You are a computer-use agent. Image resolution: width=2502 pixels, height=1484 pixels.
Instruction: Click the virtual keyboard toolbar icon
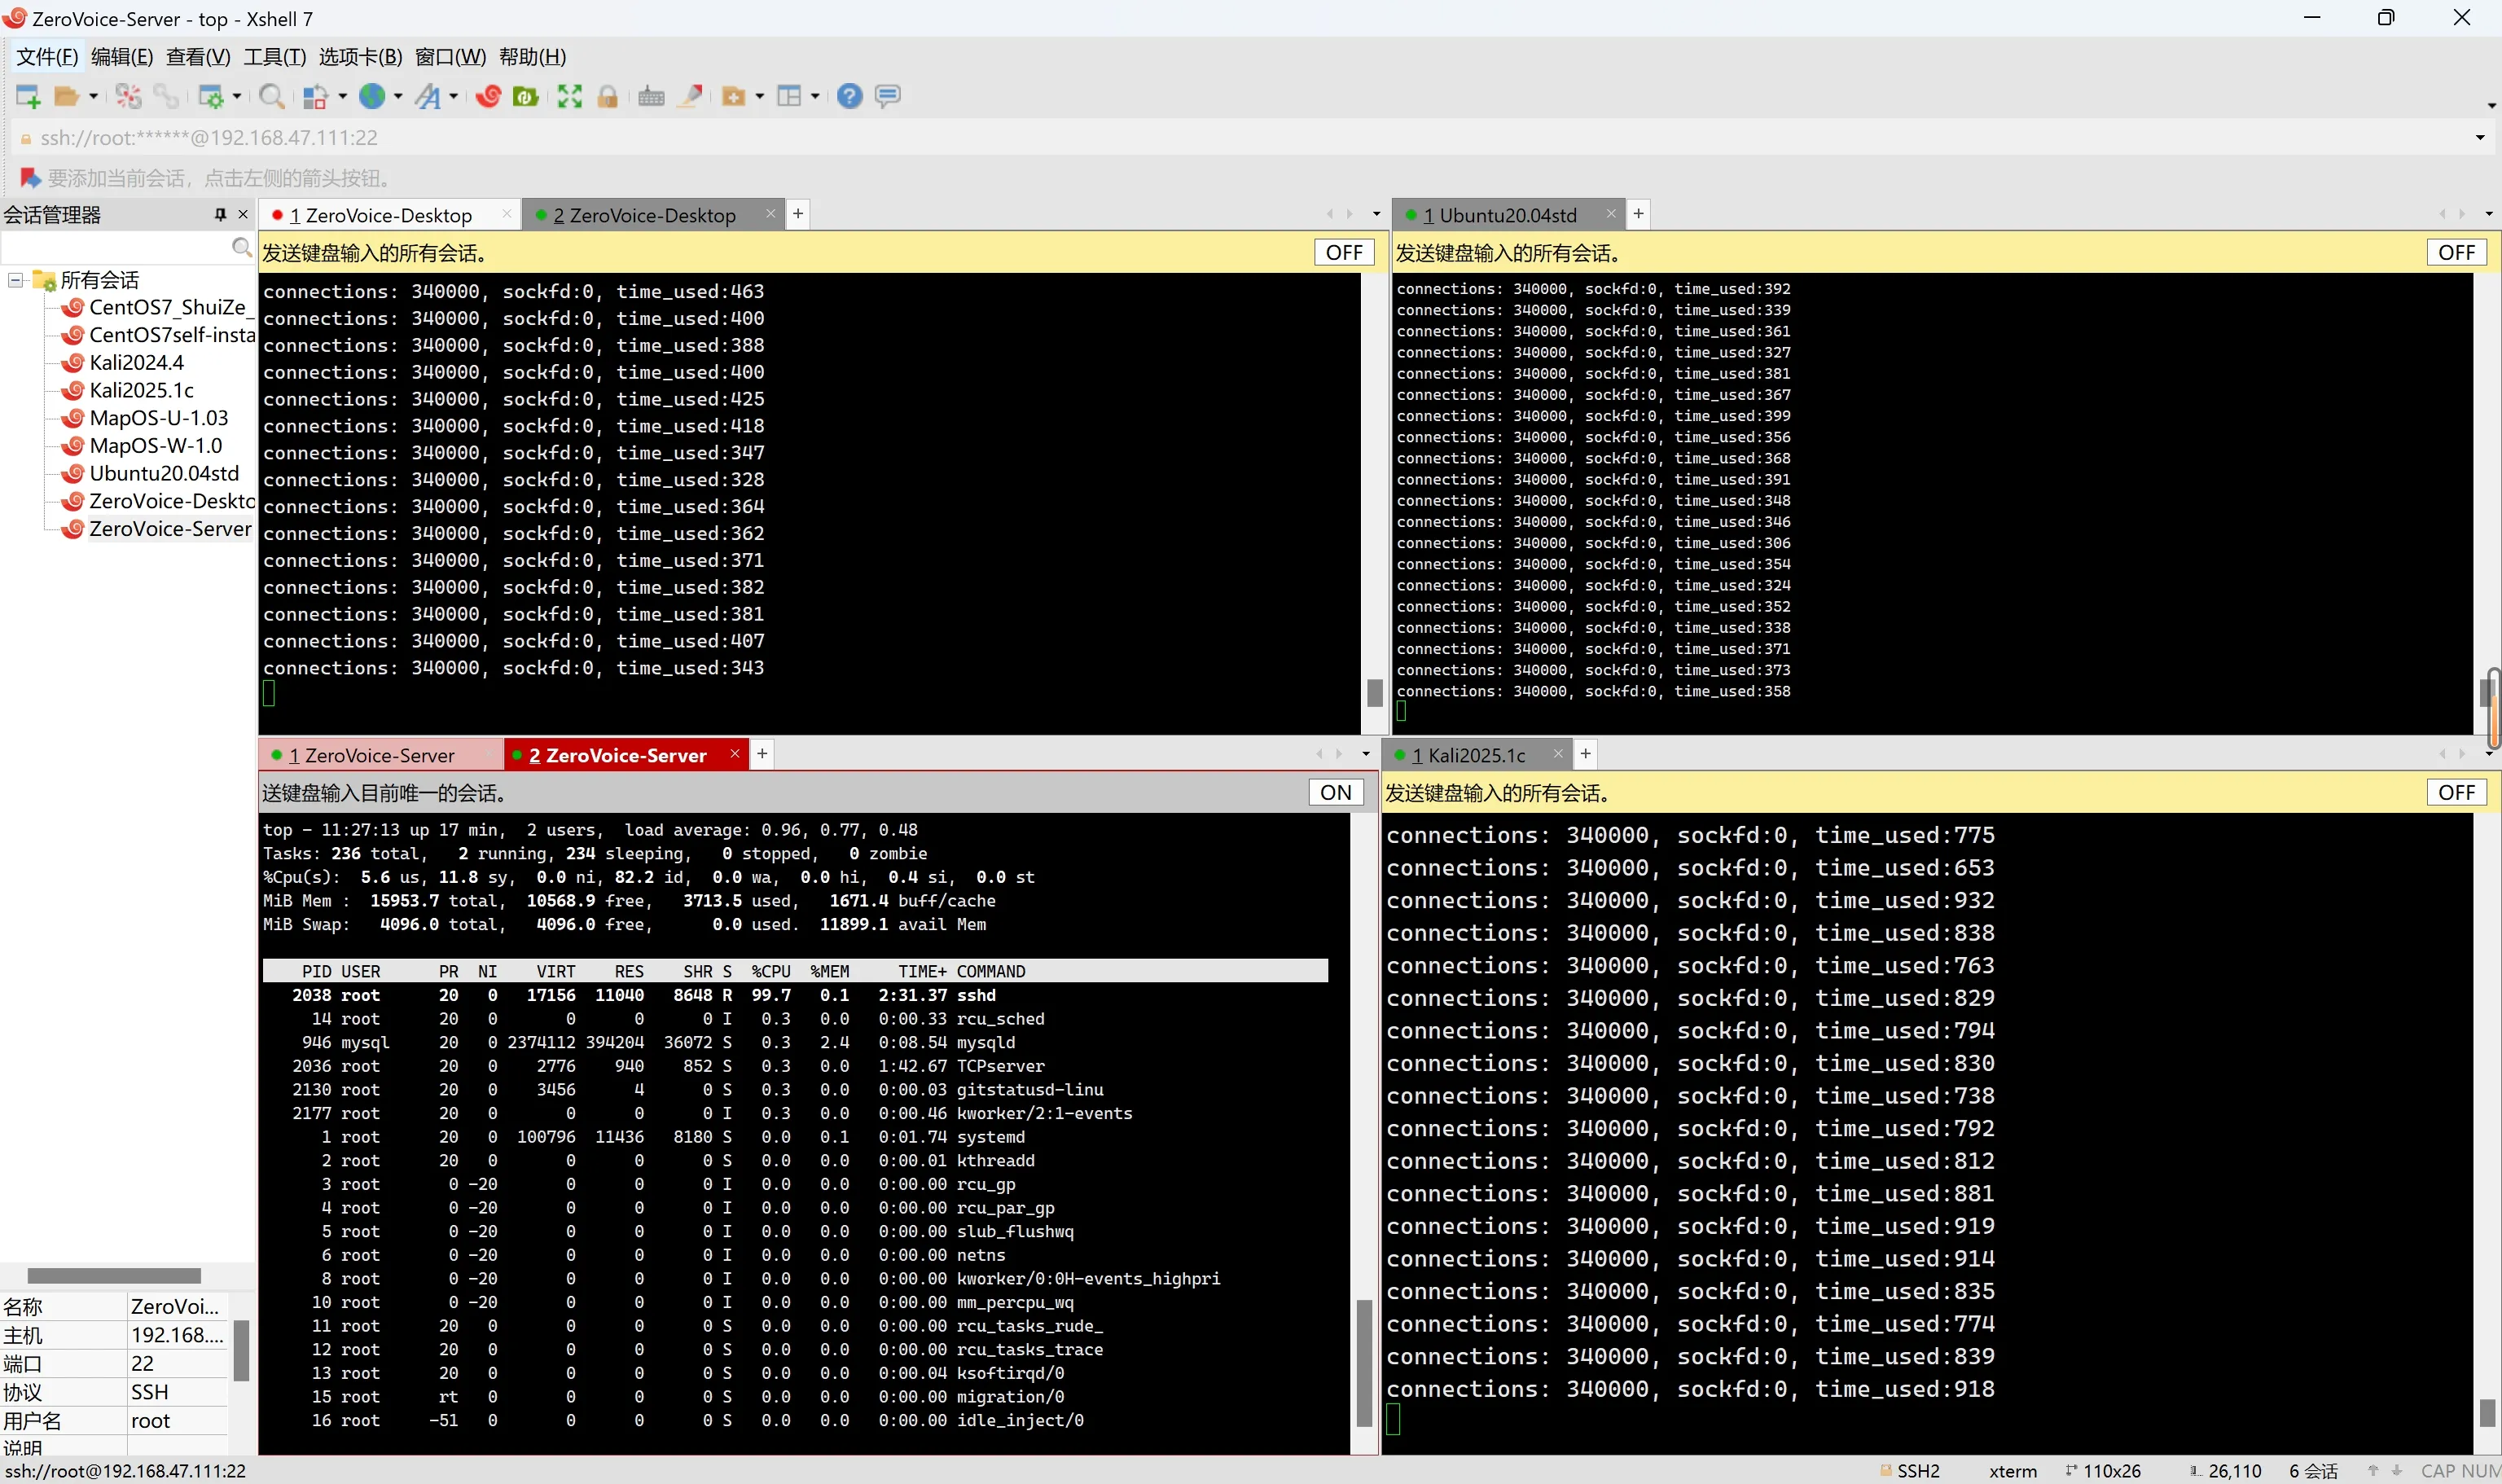click(x=651, y=96)
